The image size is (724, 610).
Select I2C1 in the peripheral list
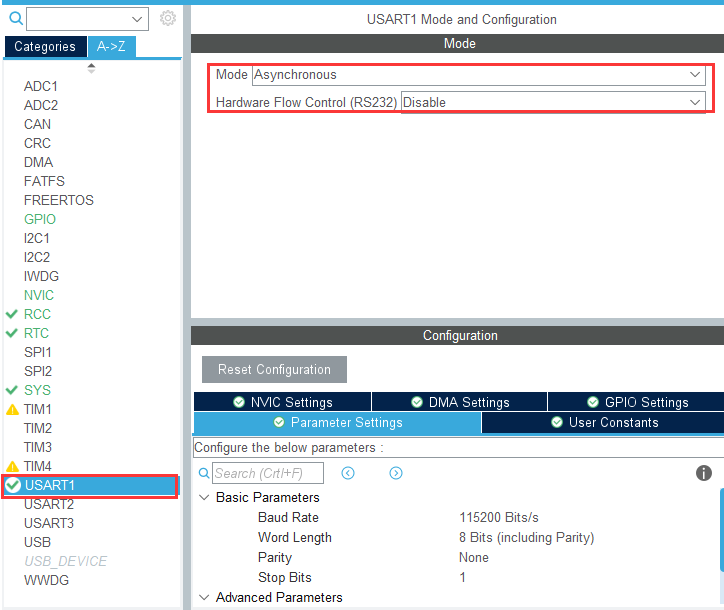coord(36,238)
